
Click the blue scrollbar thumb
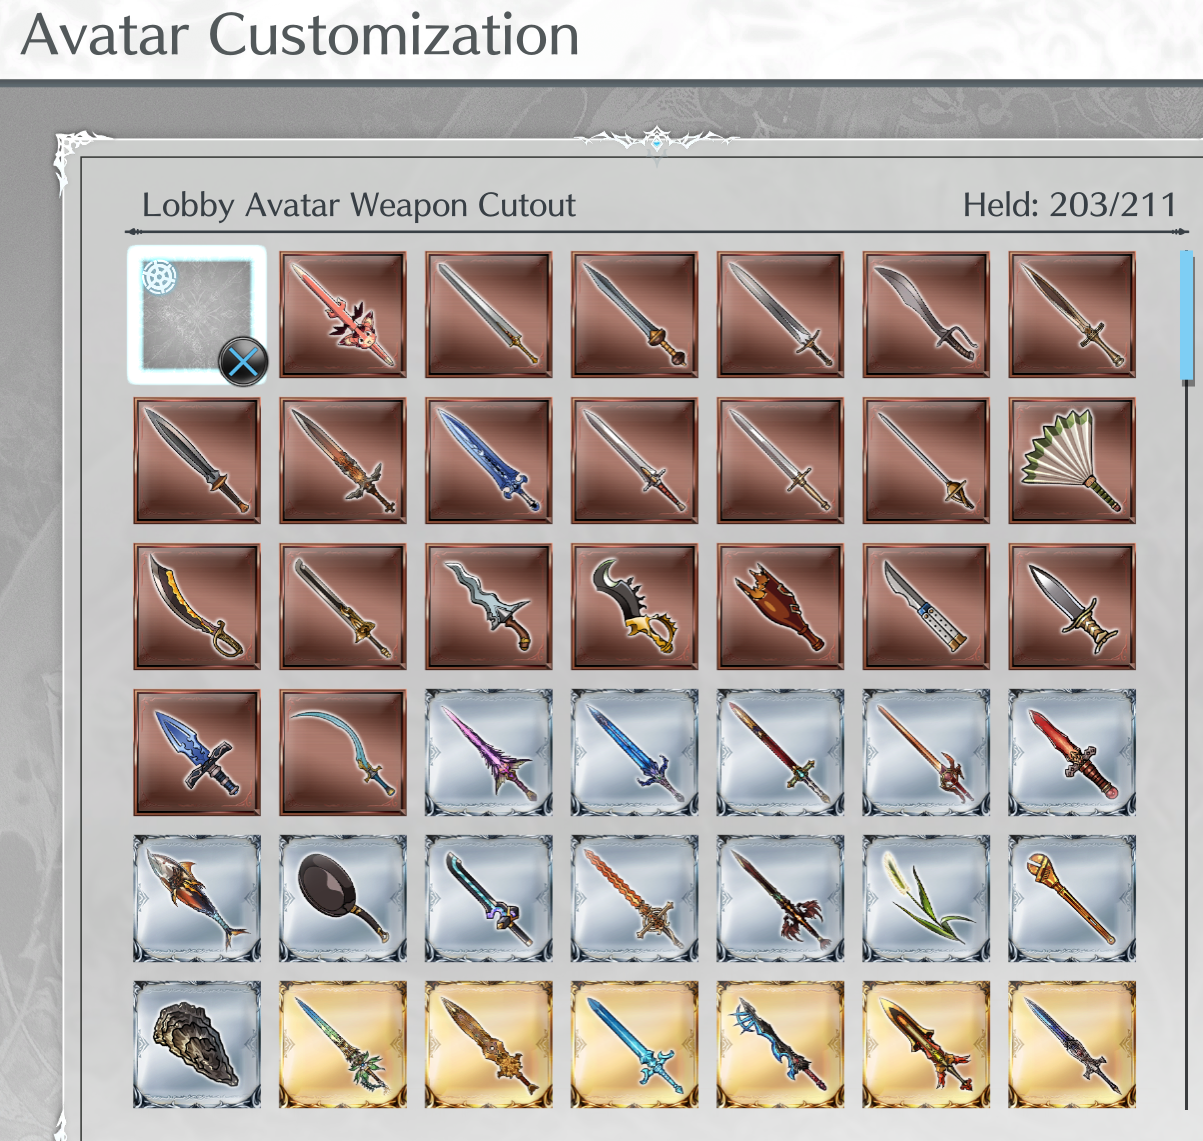[x=1187, y=317]
